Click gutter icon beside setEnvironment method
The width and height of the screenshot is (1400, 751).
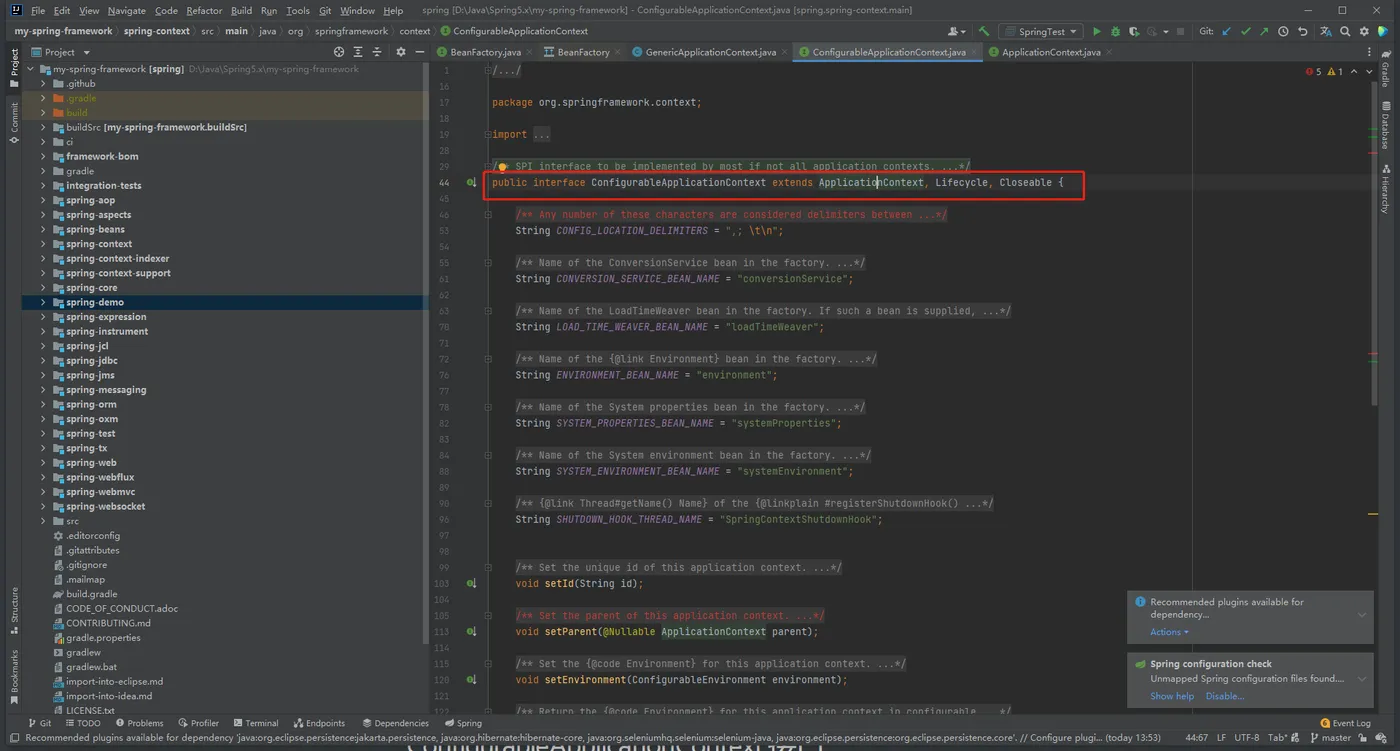[471, 680]
